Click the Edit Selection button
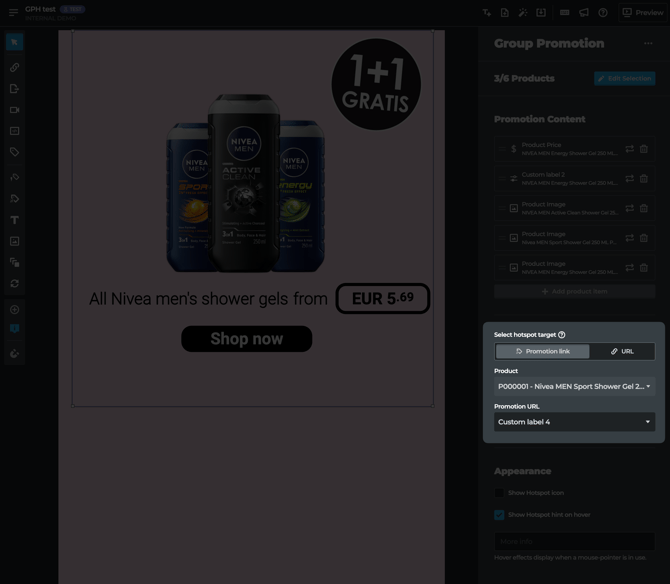Screen dimensions: 670x584 [x=625, y=79]
